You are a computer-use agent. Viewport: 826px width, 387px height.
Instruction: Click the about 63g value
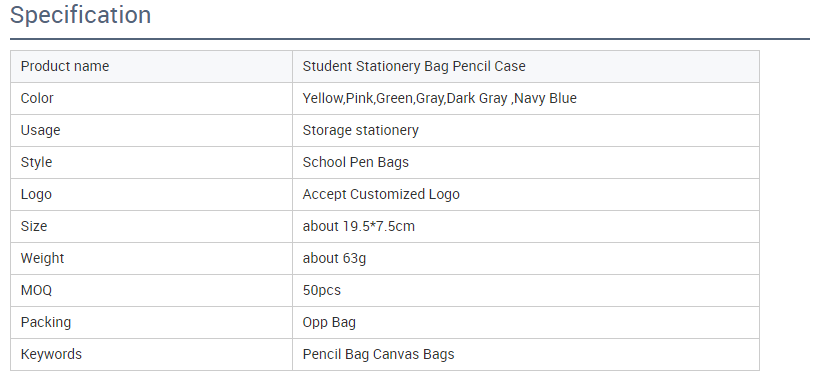(x=334, y=259)
